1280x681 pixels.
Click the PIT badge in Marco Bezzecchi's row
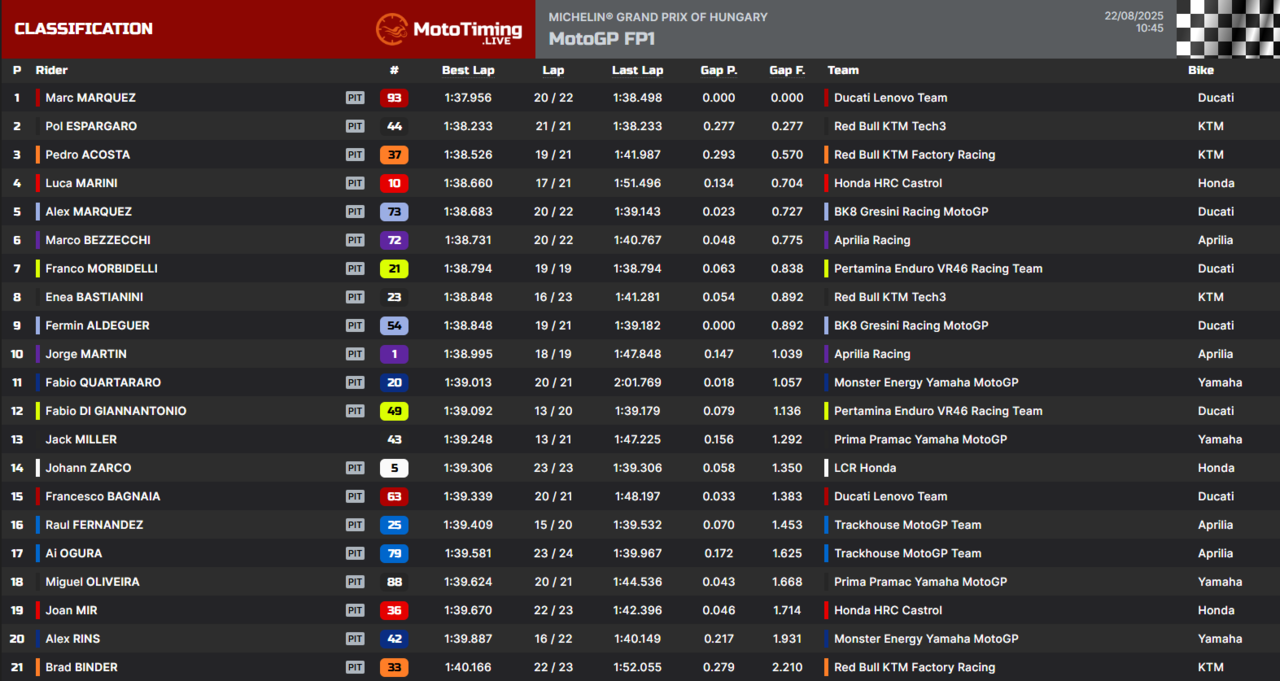(x=355, y=240)
